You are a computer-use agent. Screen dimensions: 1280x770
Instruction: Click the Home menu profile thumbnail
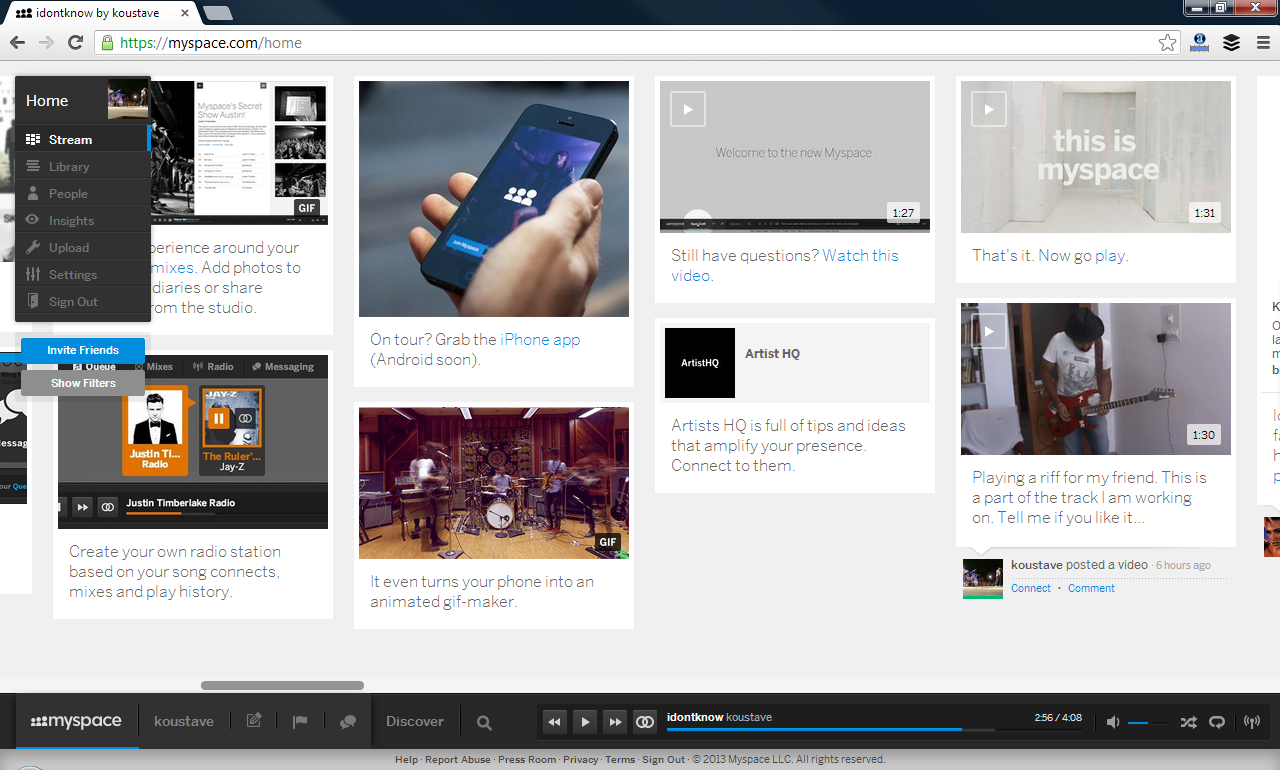pos(128,100)
